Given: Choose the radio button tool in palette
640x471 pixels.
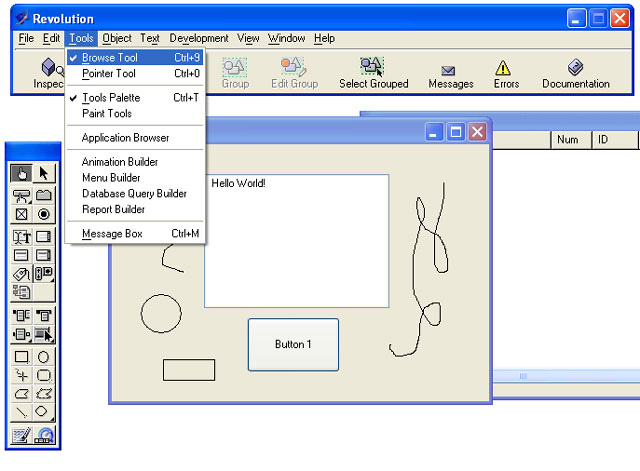Looking at the screenshot, I should pyautogui.click(x=44, y=214).
